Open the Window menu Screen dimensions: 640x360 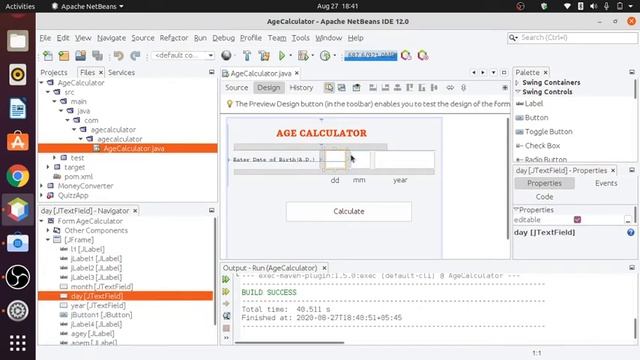coord(329,38)
